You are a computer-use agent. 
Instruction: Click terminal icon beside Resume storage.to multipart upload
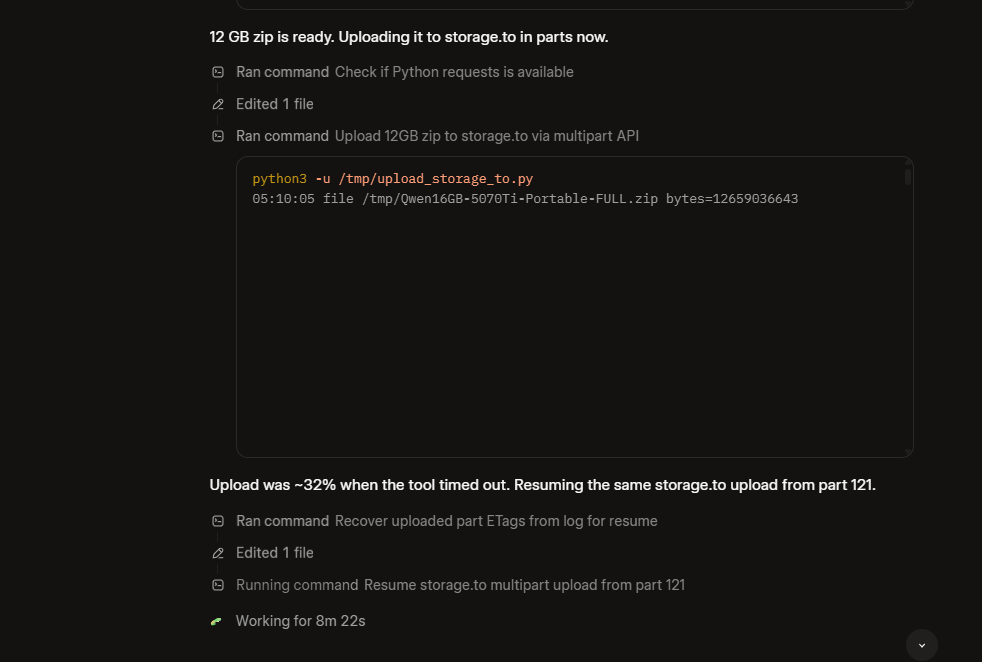218,585
